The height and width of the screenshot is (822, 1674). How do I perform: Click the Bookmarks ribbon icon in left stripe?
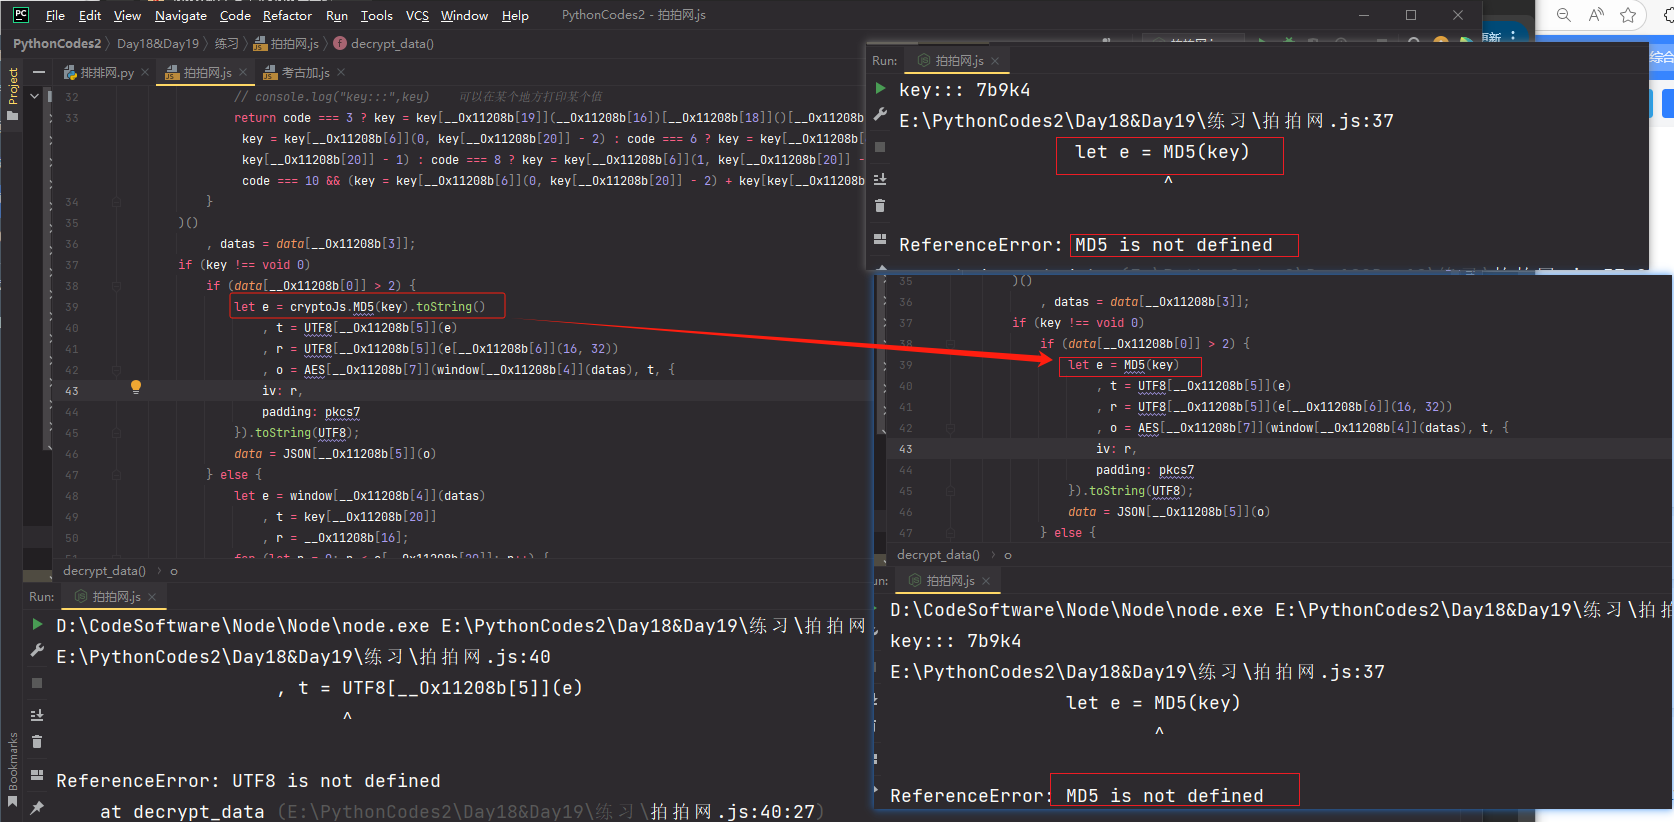coord(13,801)
